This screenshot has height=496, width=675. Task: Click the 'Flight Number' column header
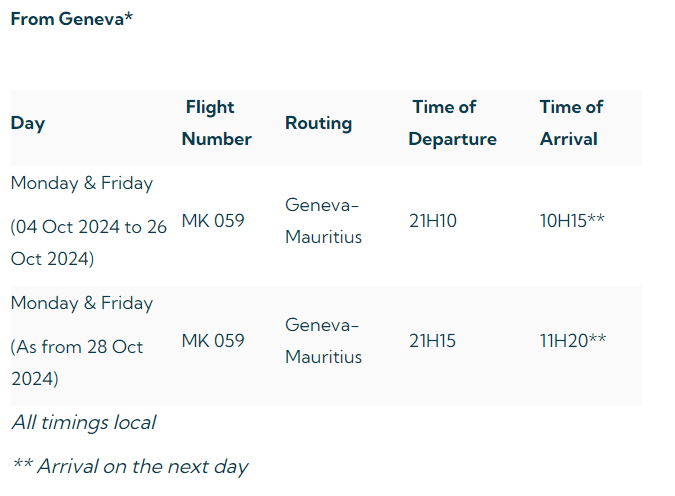coord(216,123)
